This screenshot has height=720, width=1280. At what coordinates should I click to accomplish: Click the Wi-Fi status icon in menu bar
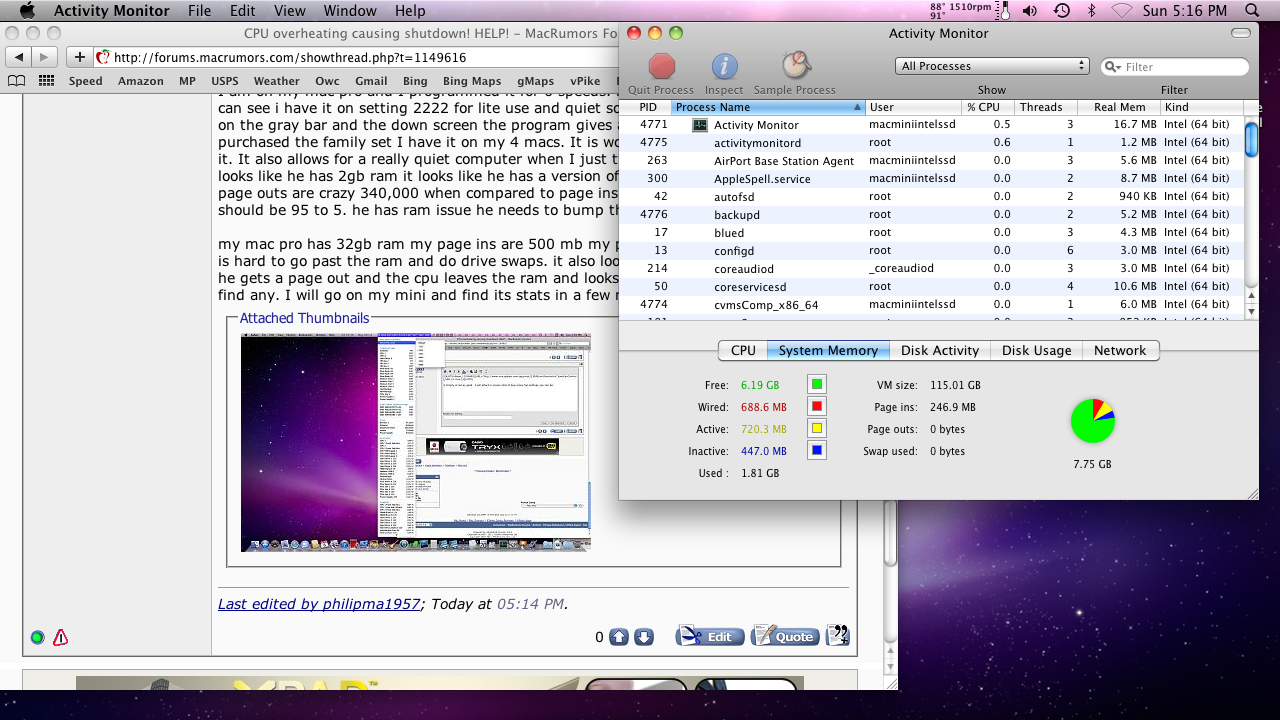coord(1122,11)
